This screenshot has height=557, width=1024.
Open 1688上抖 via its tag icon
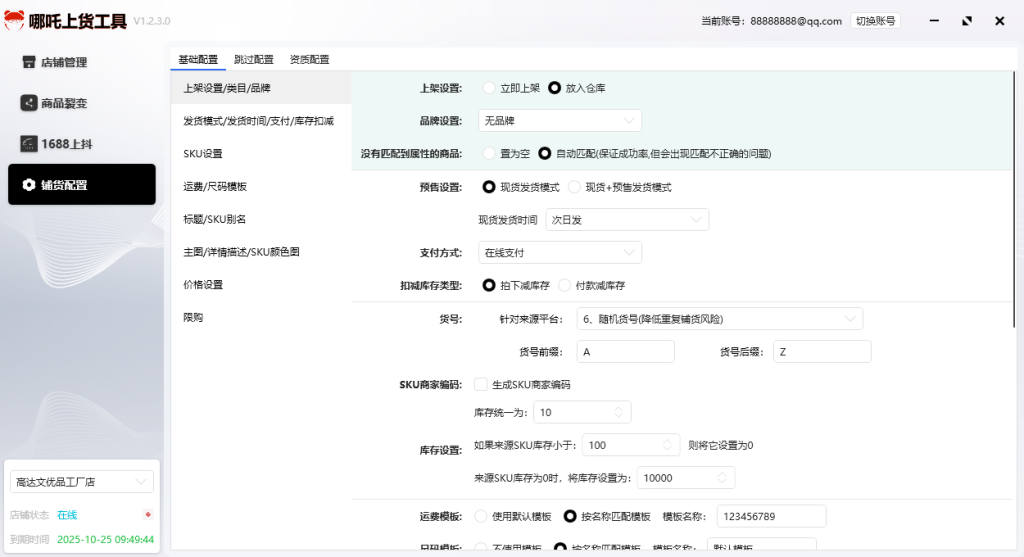(29, 144)
